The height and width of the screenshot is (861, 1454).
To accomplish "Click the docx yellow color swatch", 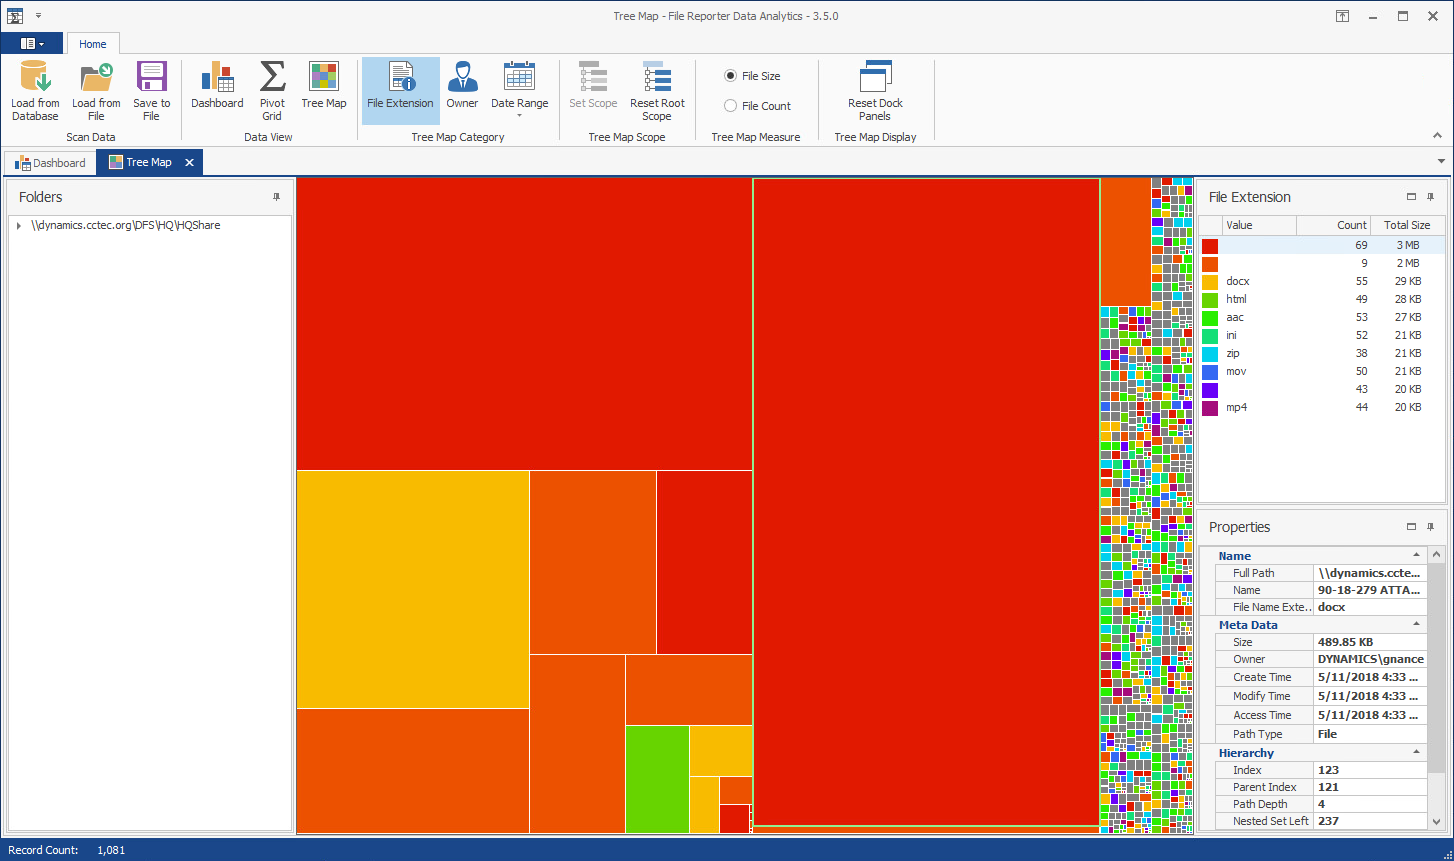I will 1210,282.
